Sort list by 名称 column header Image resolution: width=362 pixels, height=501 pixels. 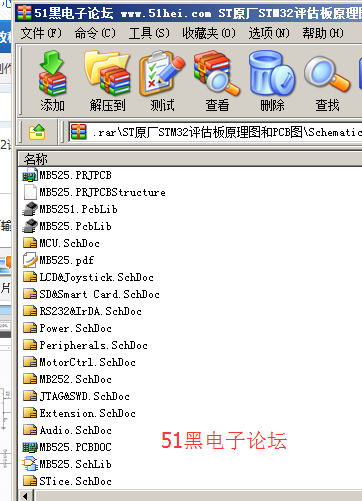coord(190,159)
